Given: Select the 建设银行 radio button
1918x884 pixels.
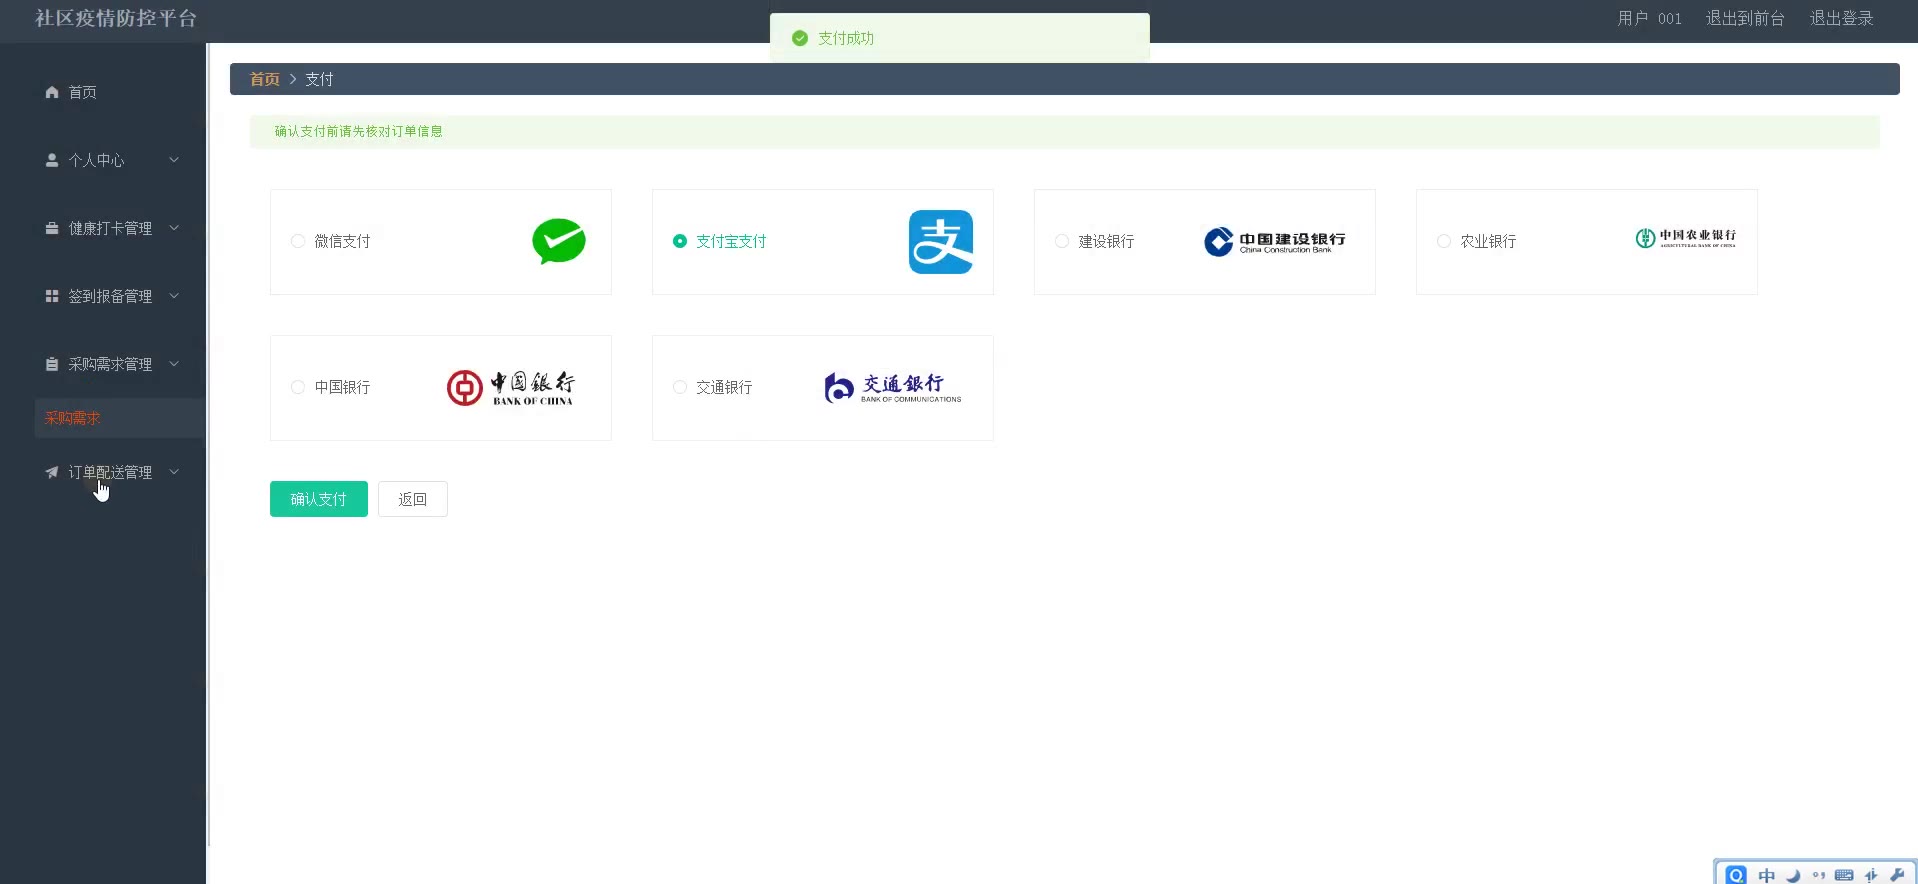Looking at the screenshot, I should [x=1062, y=241].
